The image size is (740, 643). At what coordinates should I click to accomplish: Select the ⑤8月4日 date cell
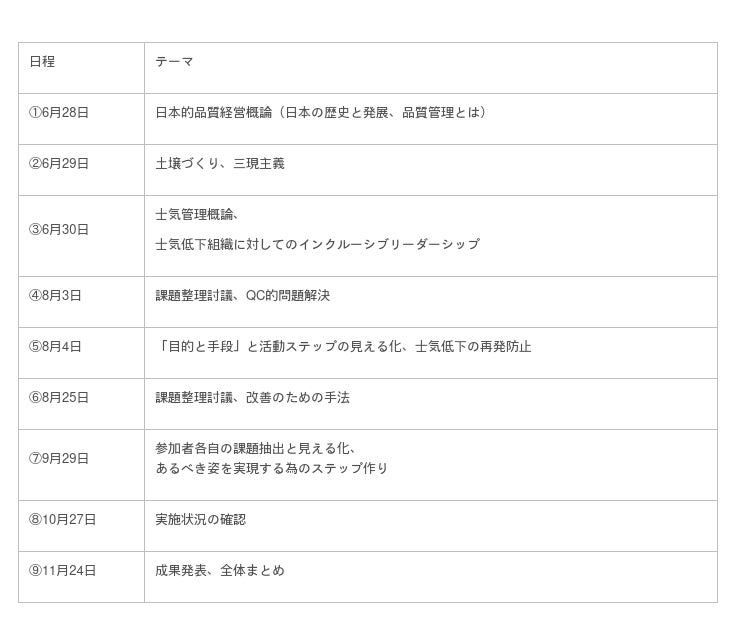coord(55,347)
